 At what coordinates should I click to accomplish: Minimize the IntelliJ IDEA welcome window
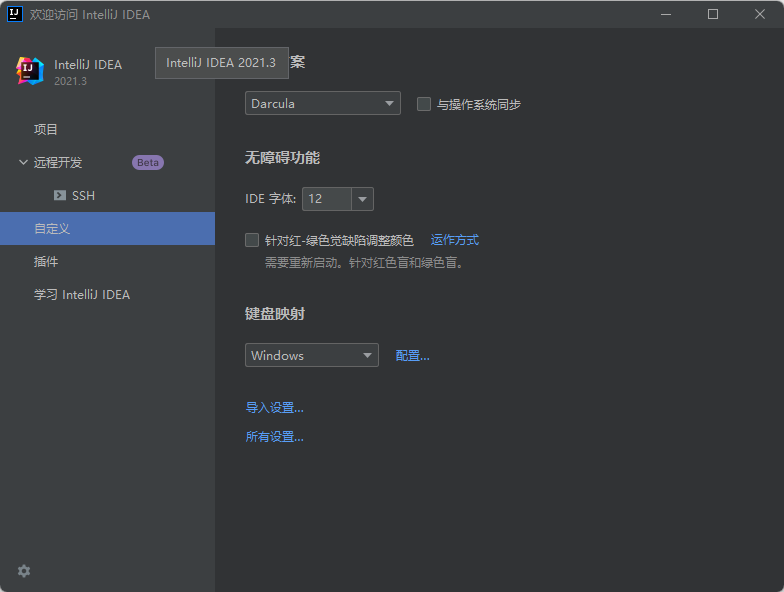(x=666, y=14)
